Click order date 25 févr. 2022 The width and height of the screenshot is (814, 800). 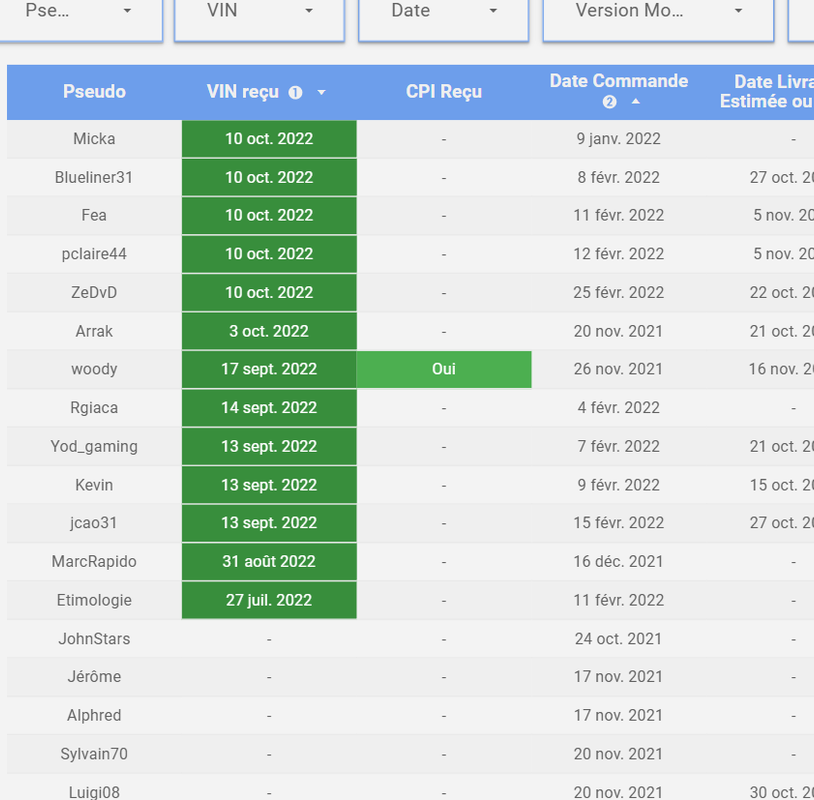pos(619,293)
